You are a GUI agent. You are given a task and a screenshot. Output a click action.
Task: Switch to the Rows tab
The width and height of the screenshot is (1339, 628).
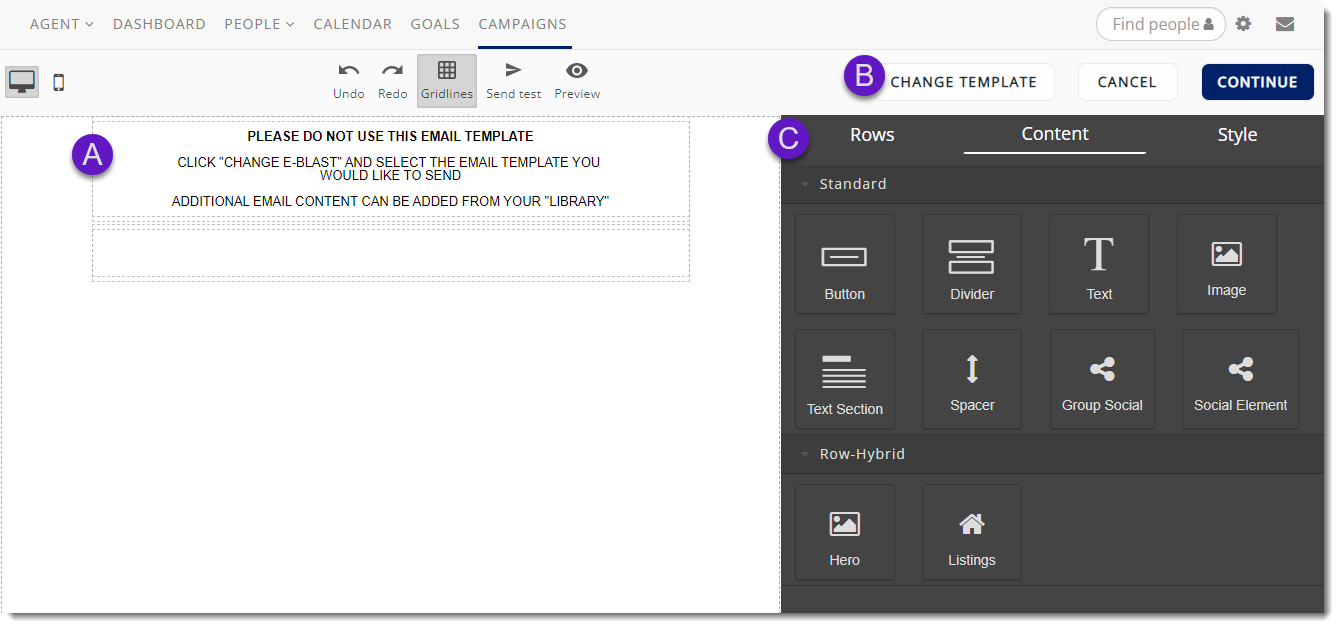[x=871, y=133]
